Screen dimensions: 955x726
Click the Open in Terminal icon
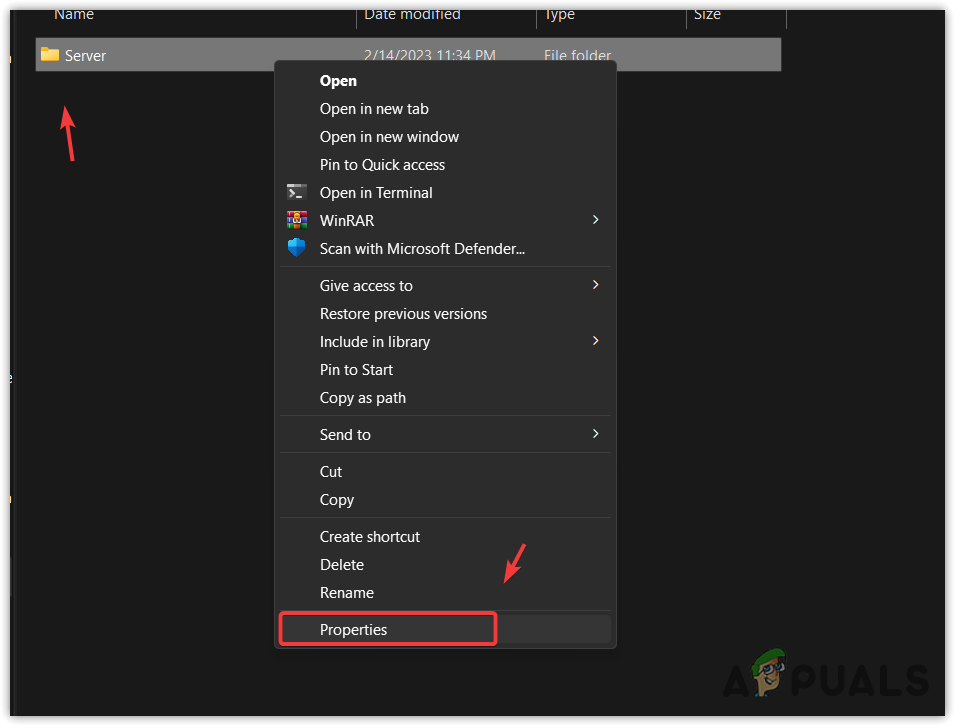point(297,192)
